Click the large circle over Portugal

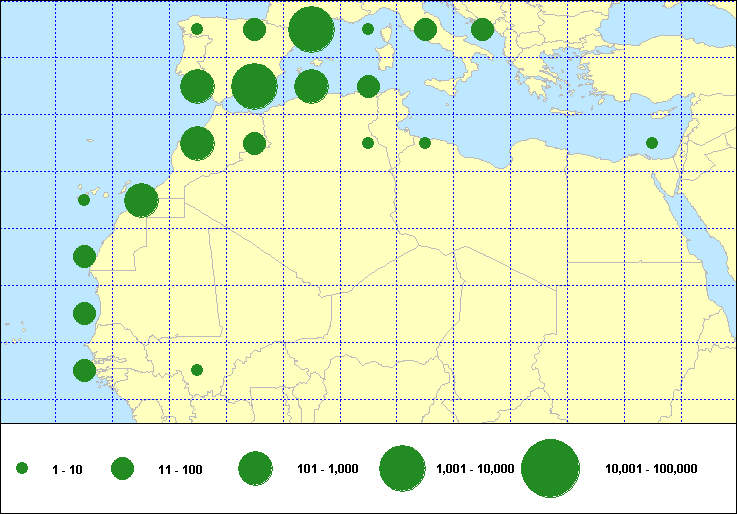click(197, 86)
